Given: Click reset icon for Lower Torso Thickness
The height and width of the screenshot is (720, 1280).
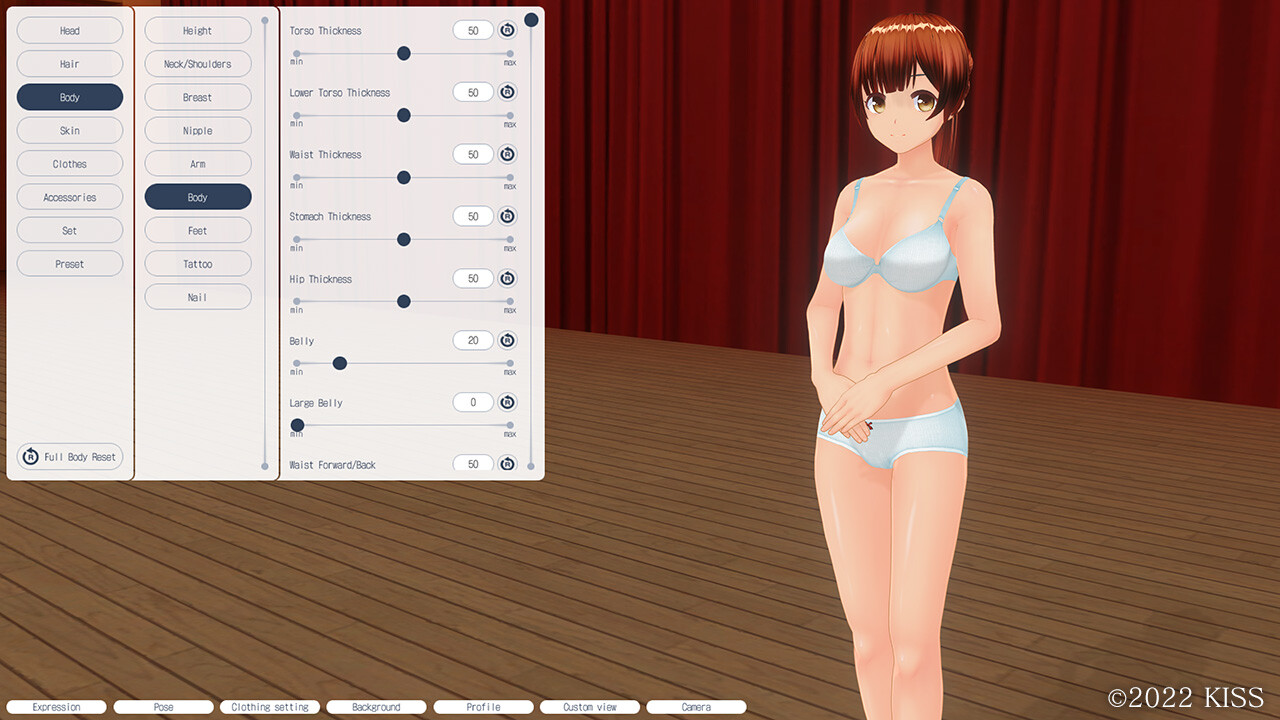Looking at the screenshot, I should tap(507, 93).
